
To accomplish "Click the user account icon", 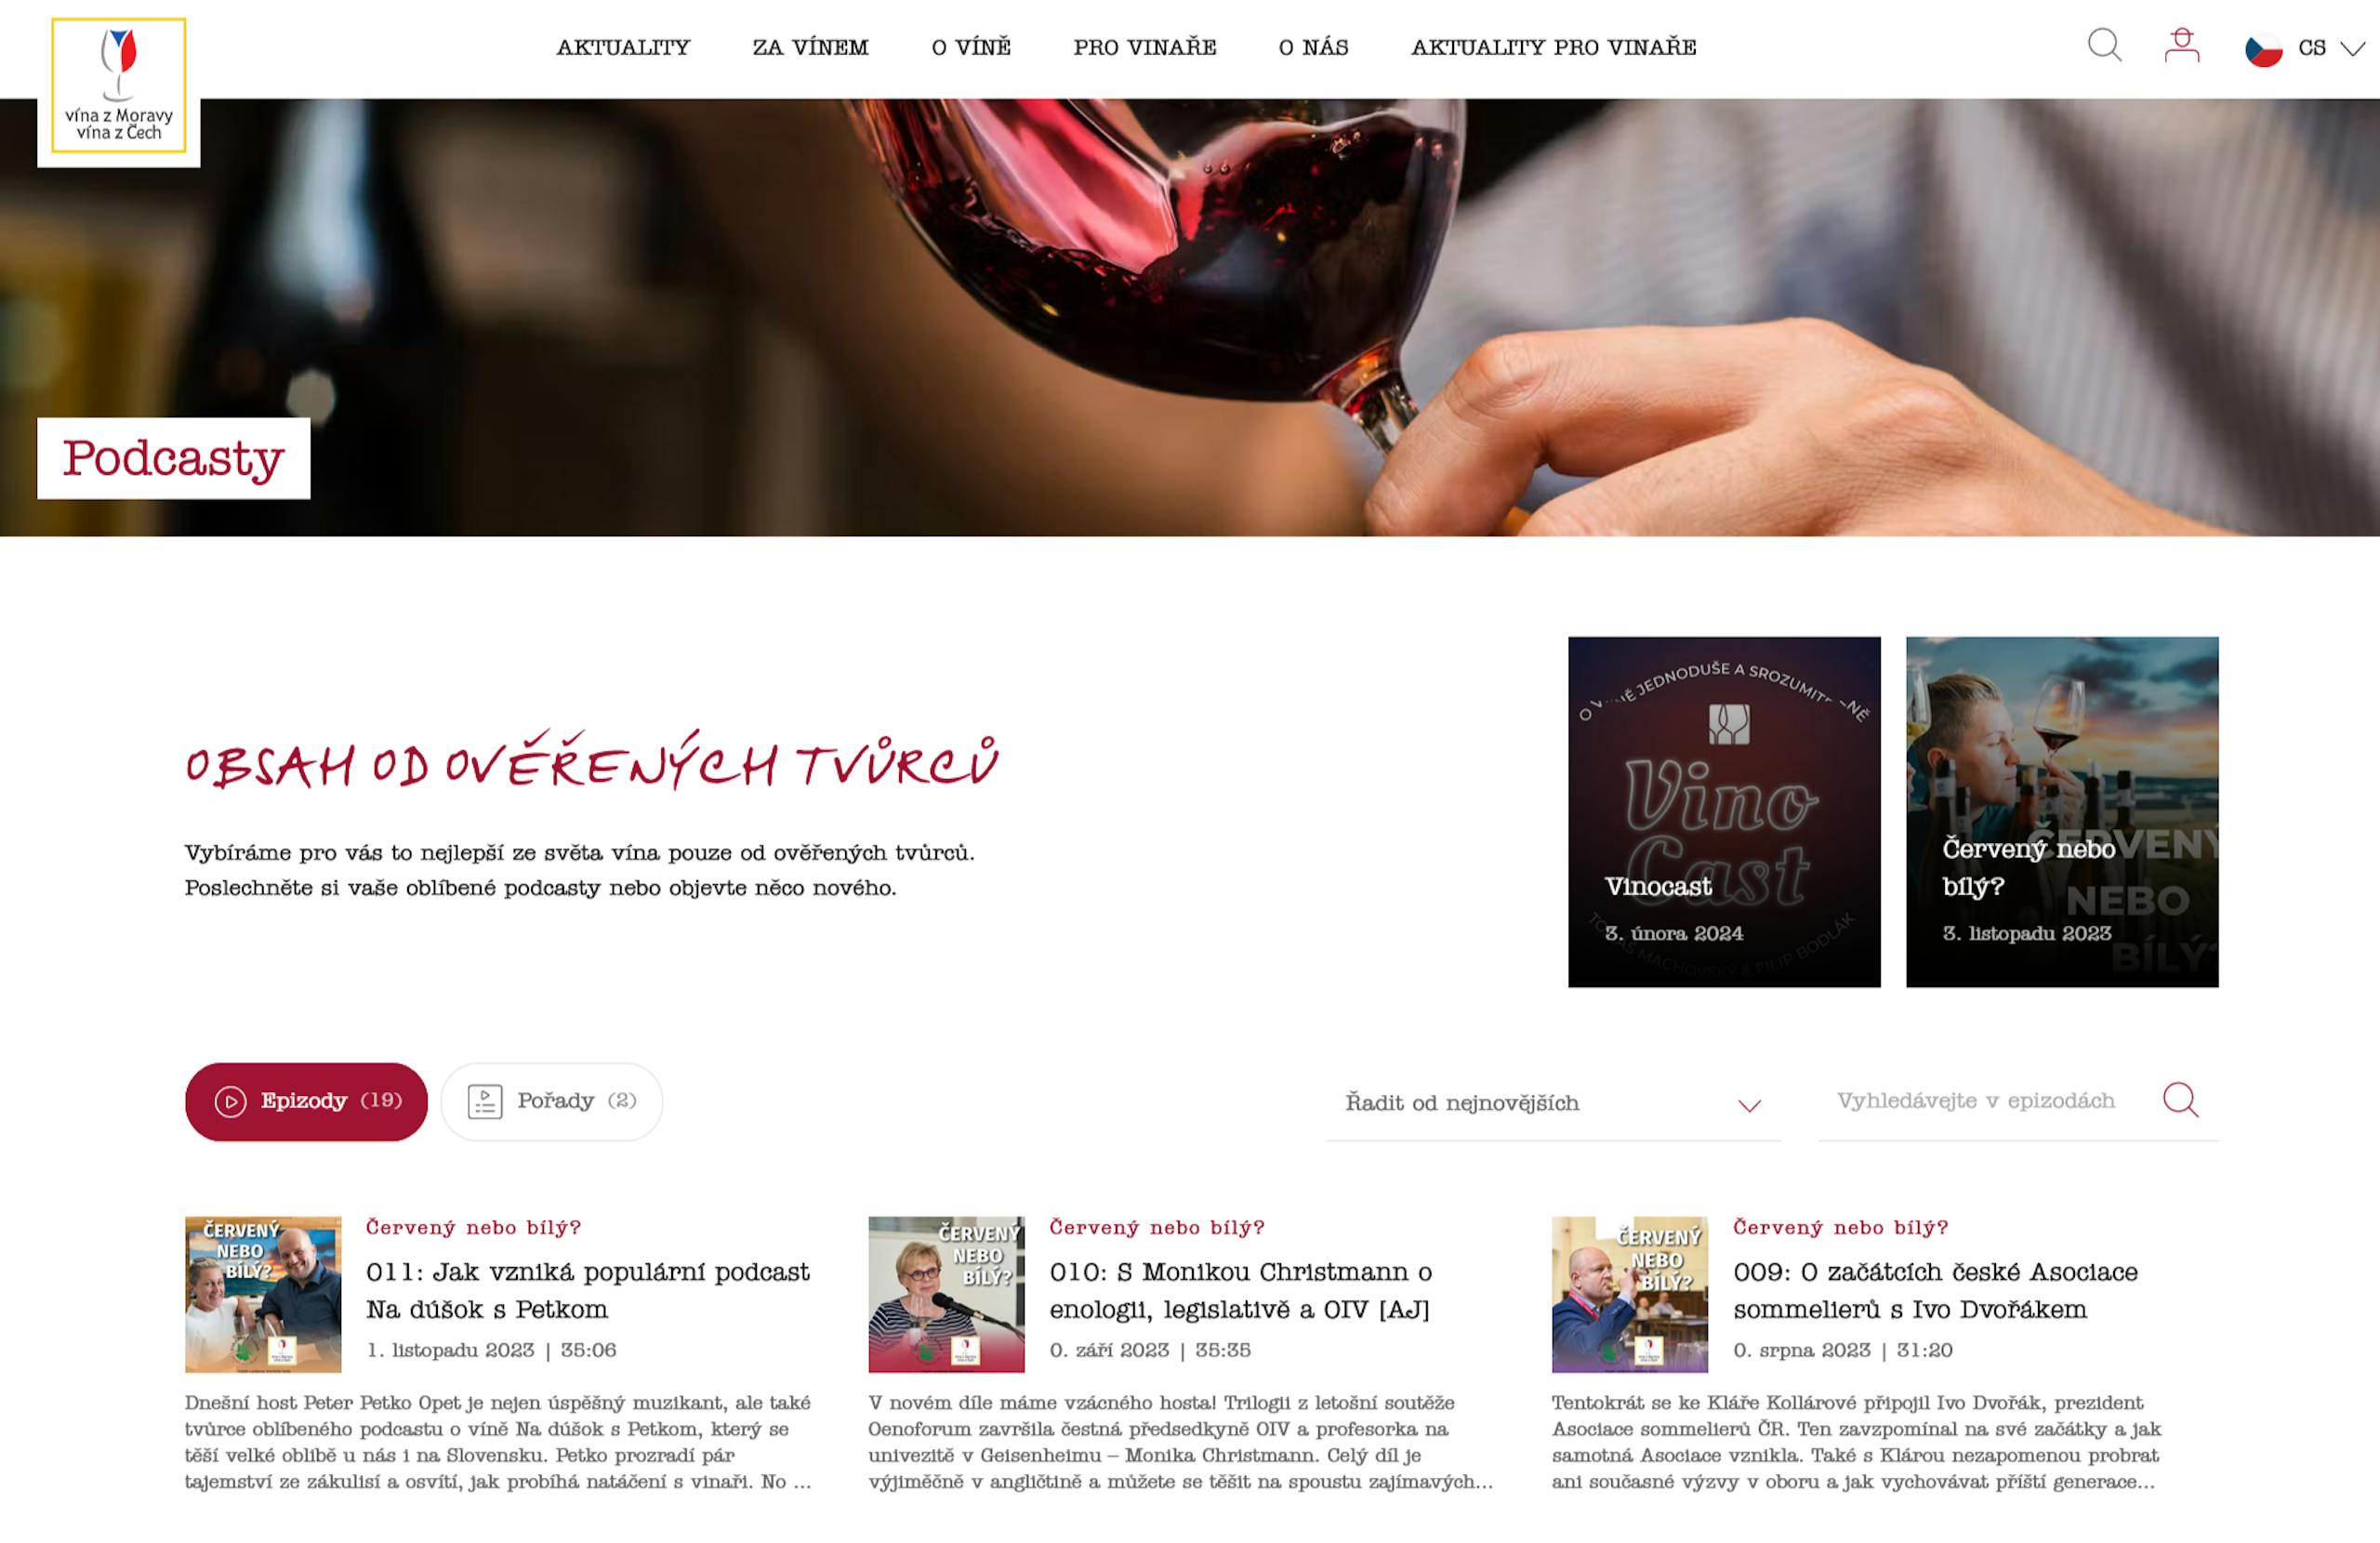I will tap(2181, 46).
